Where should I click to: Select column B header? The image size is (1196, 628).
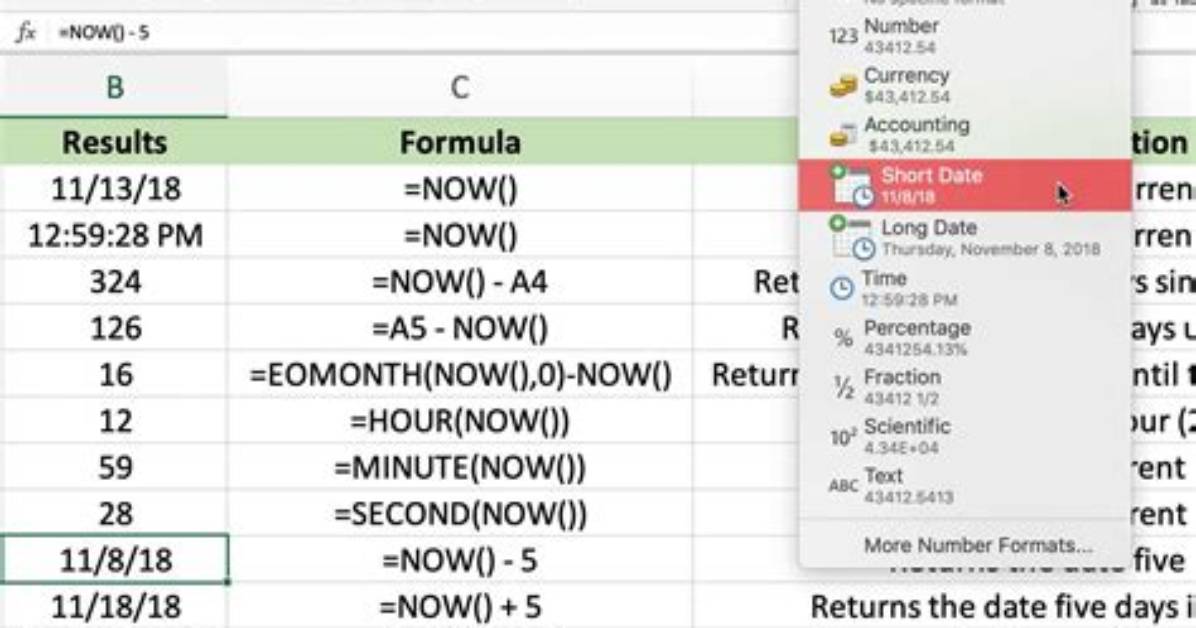114,87
